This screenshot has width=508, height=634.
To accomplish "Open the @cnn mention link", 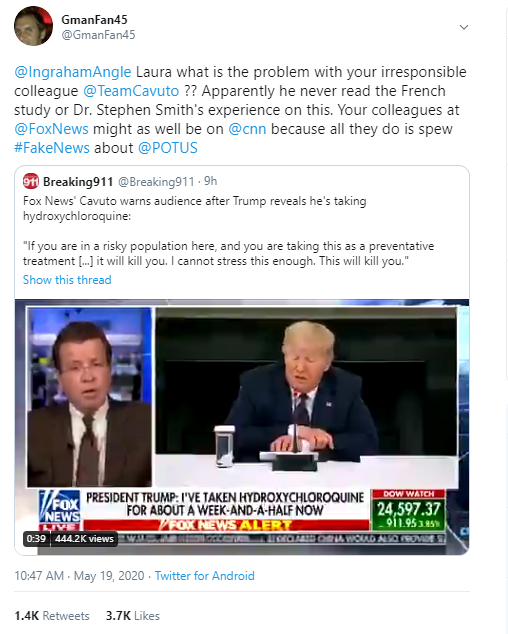I will point(247,129).
